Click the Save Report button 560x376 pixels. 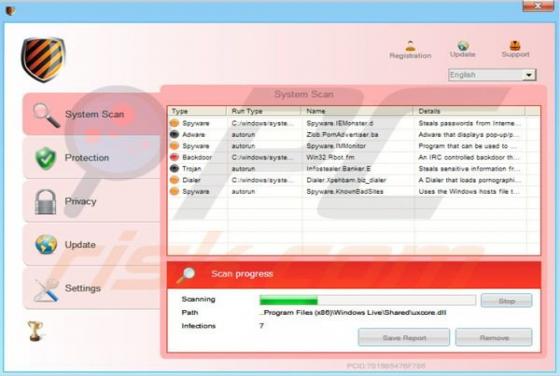(404, 337)
